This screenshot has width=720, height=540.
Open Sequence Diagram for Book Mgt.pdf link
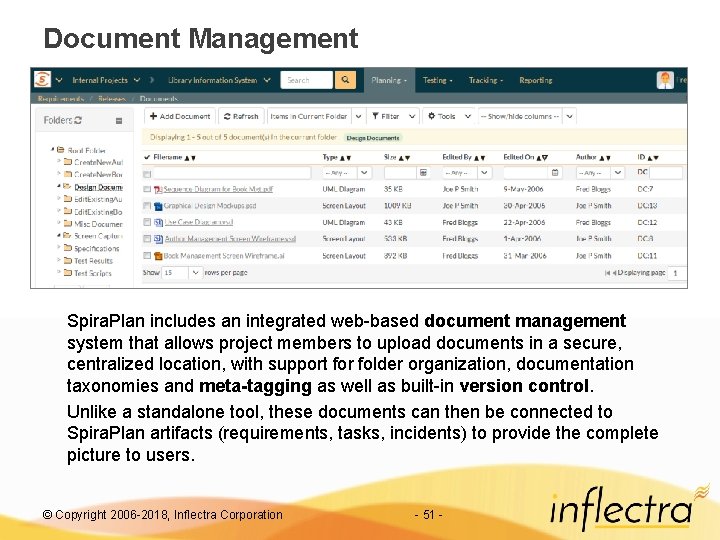click(219, 189)
